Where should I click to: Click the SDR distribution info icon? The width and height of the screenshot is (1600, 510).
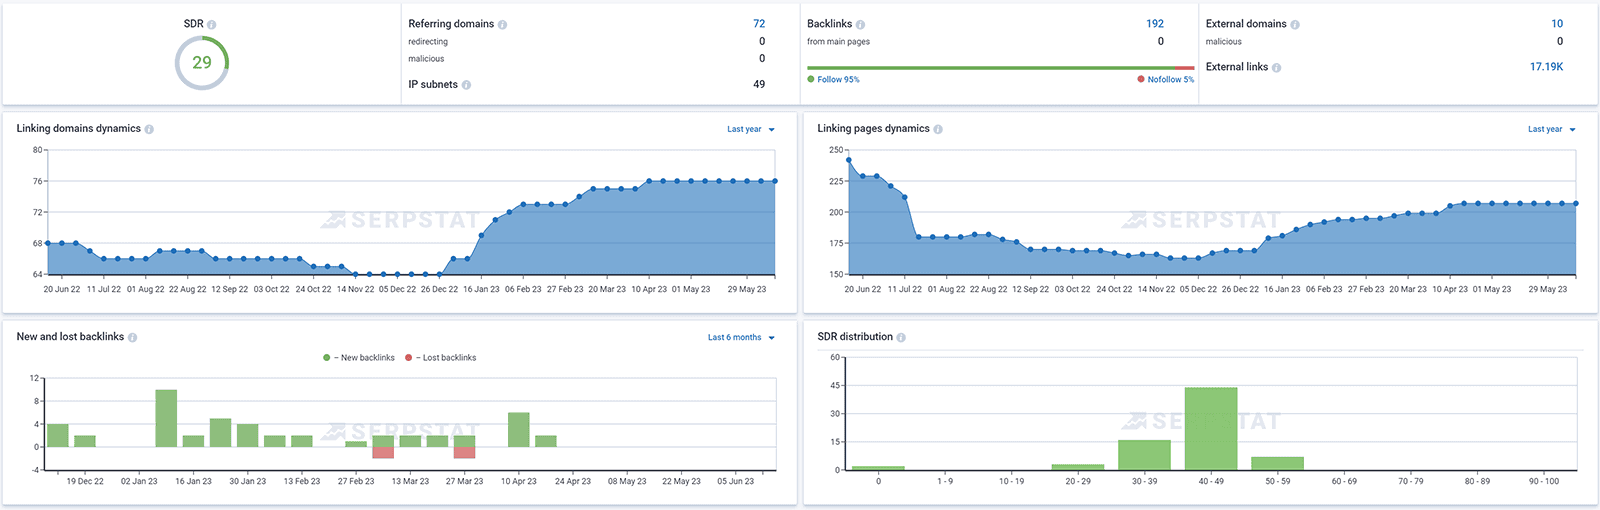tap(901, 337)
